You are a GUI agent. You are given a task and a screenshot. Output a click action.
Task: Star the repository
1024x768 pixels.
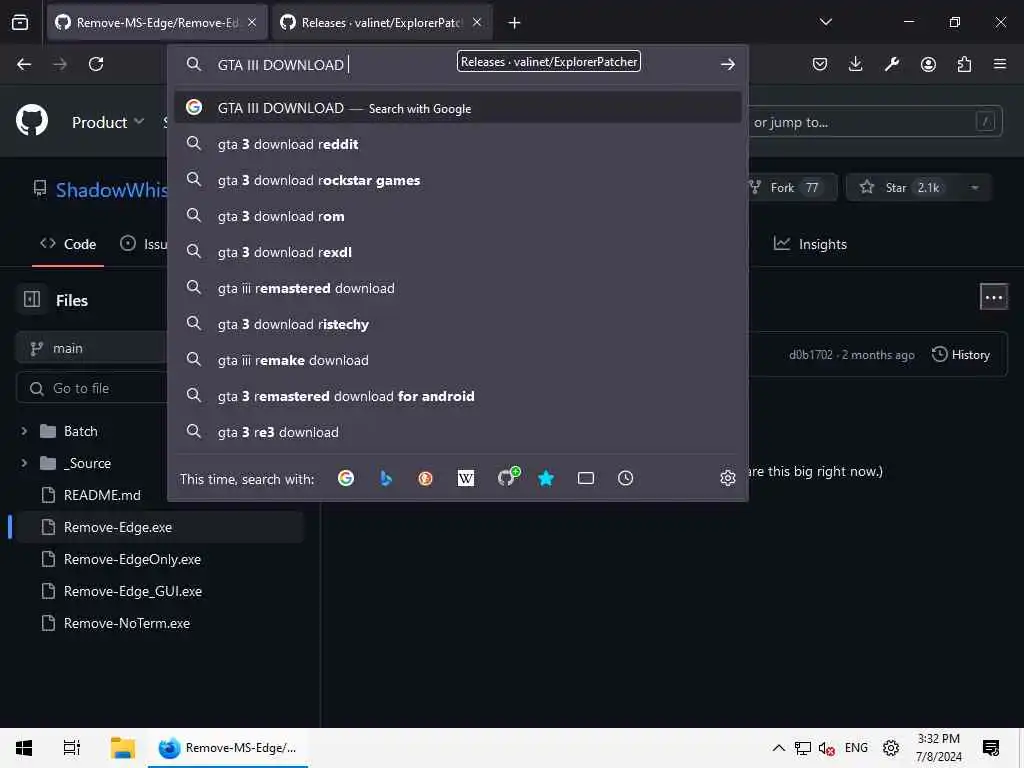click(x=903, y=187)
